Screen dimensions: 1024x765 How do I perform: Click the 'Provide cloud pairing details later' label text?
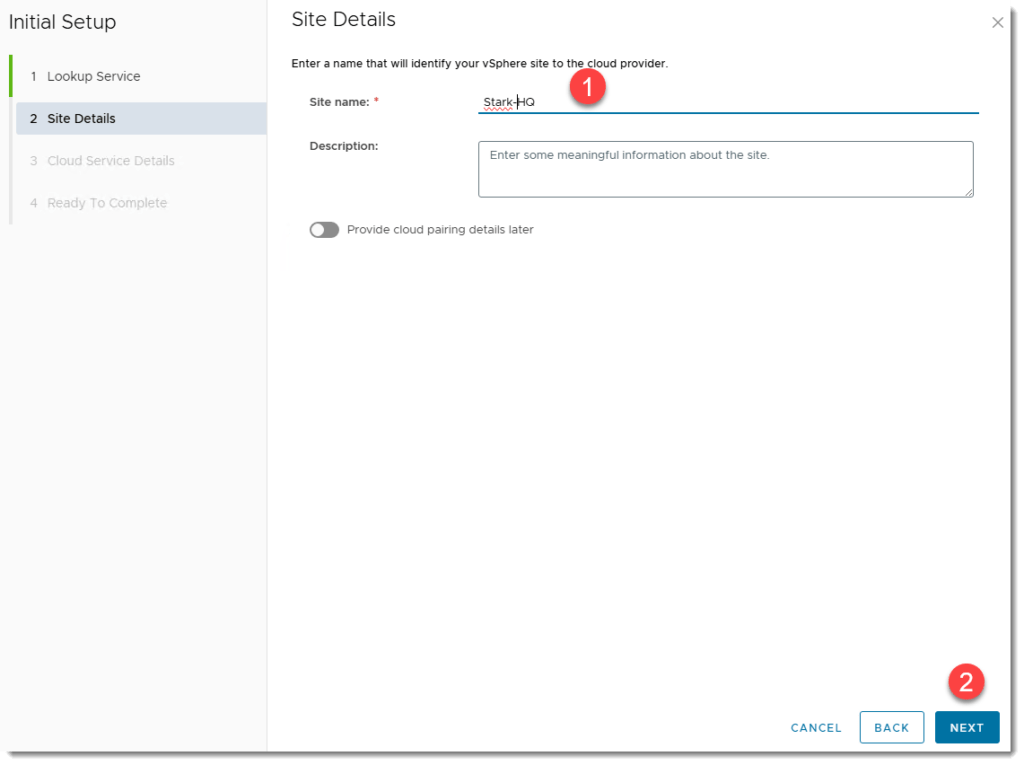[440, 230]
